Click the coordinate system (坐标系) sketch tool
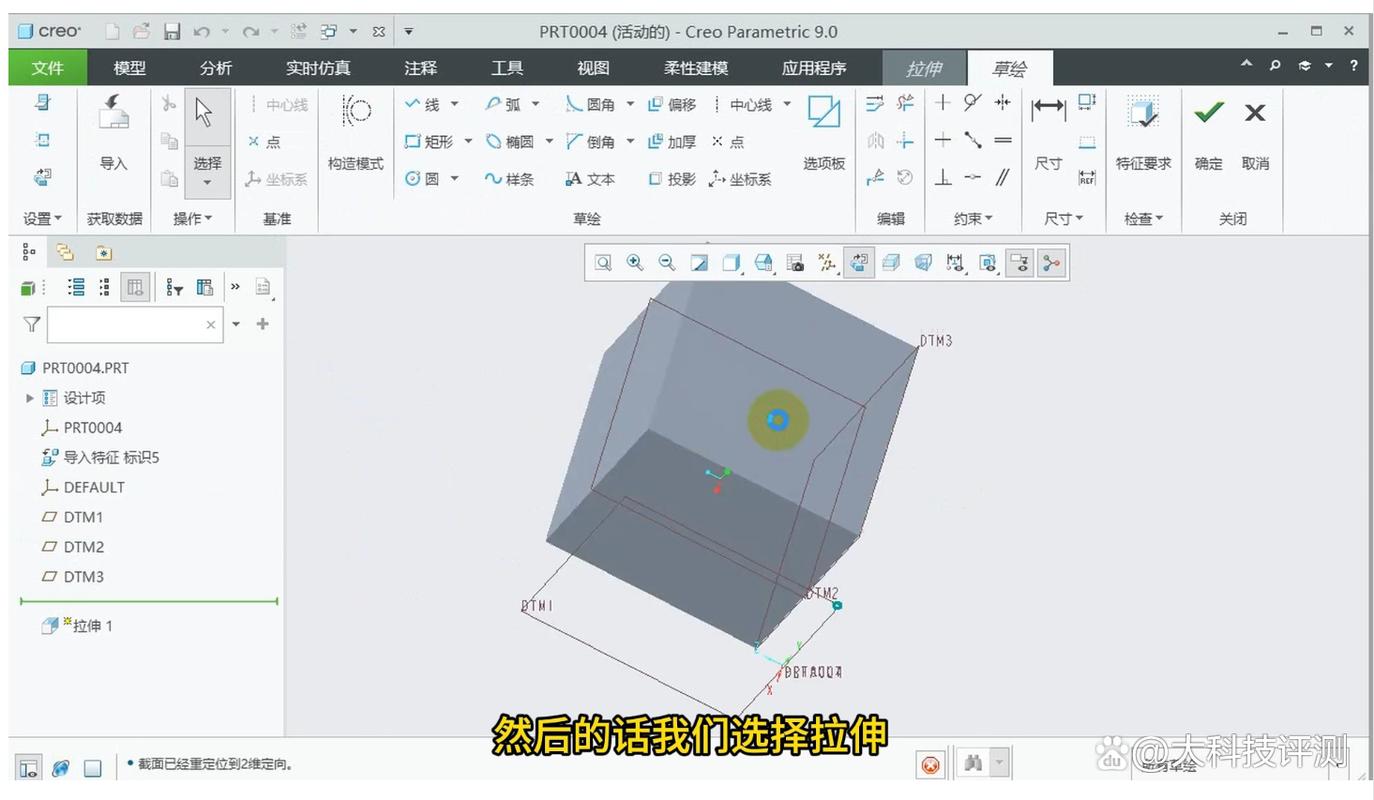Screen dimensions: 1374x800 coord(740,179)
